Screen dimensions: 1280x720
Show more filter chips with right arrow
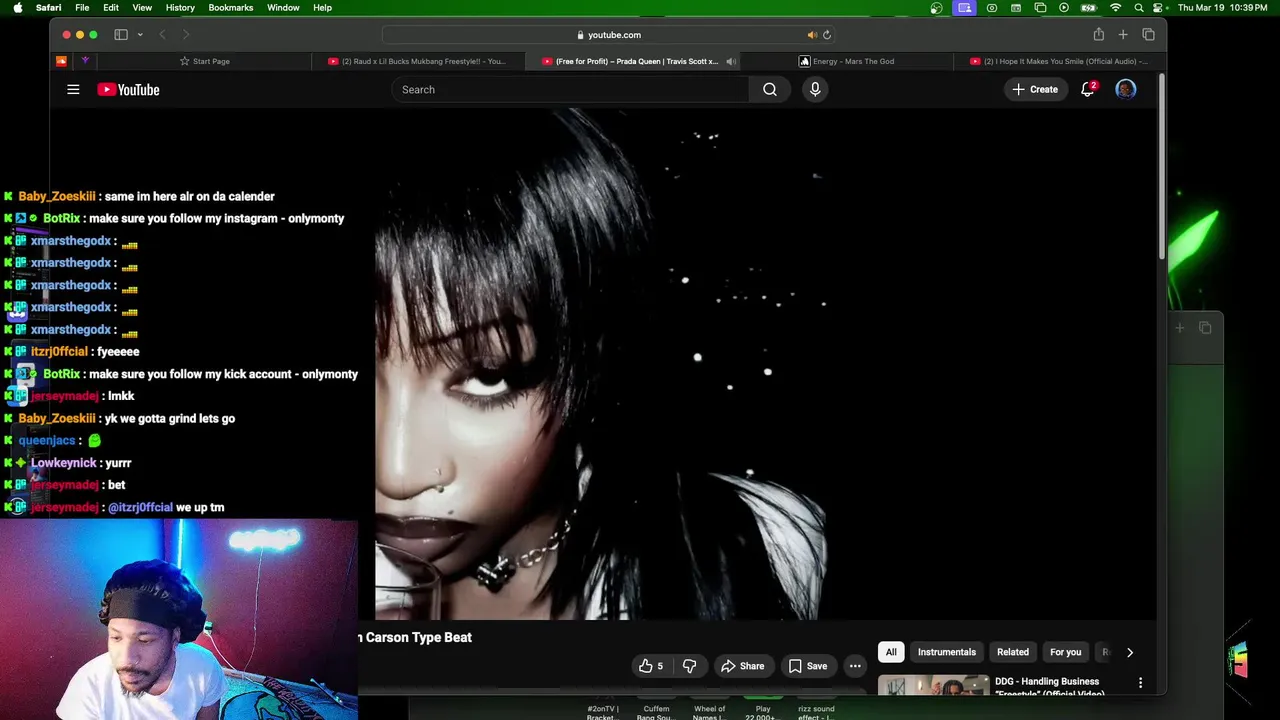pos(1130,652)
